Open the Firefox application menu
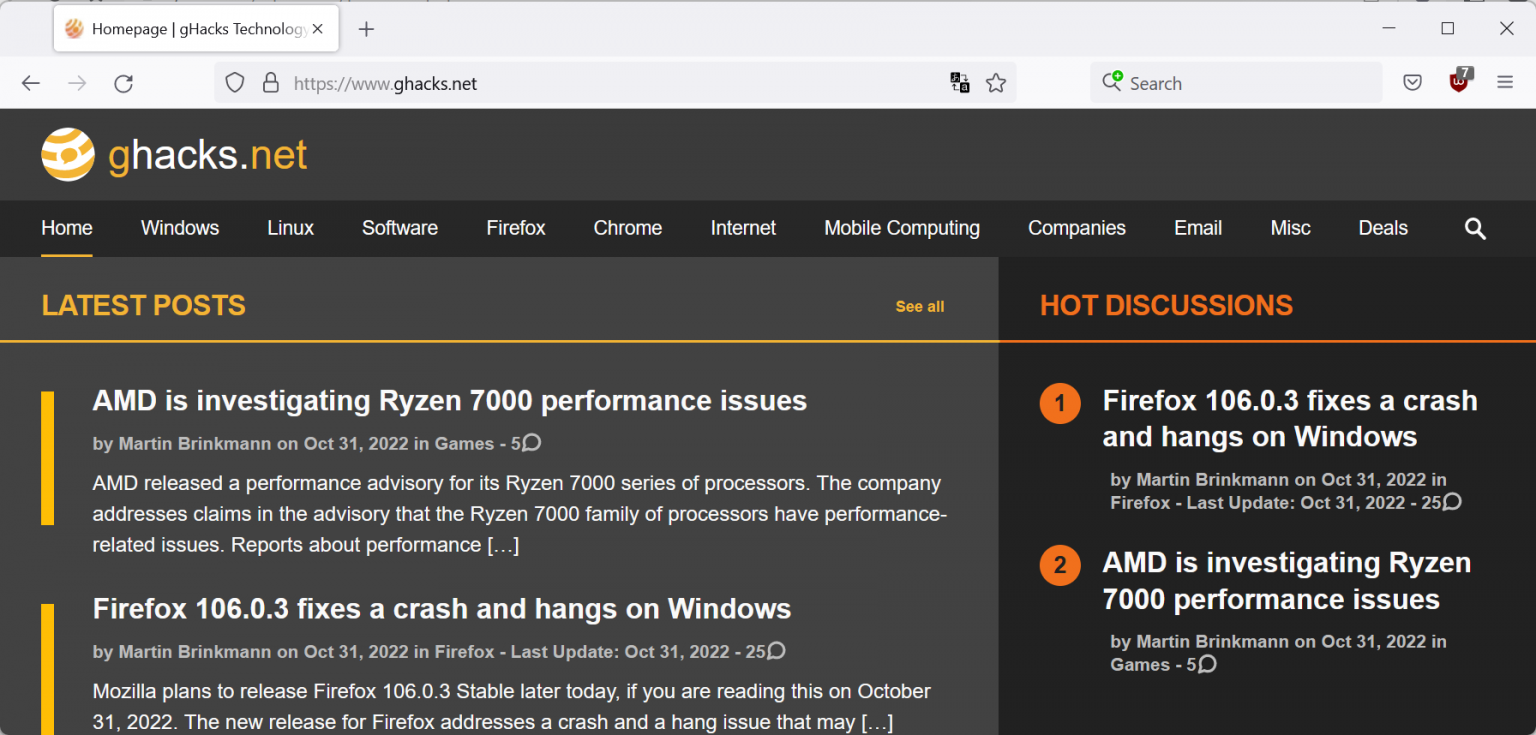Image resolution: width=1536 pixels, height=735 pixels. click(1505, 83)
